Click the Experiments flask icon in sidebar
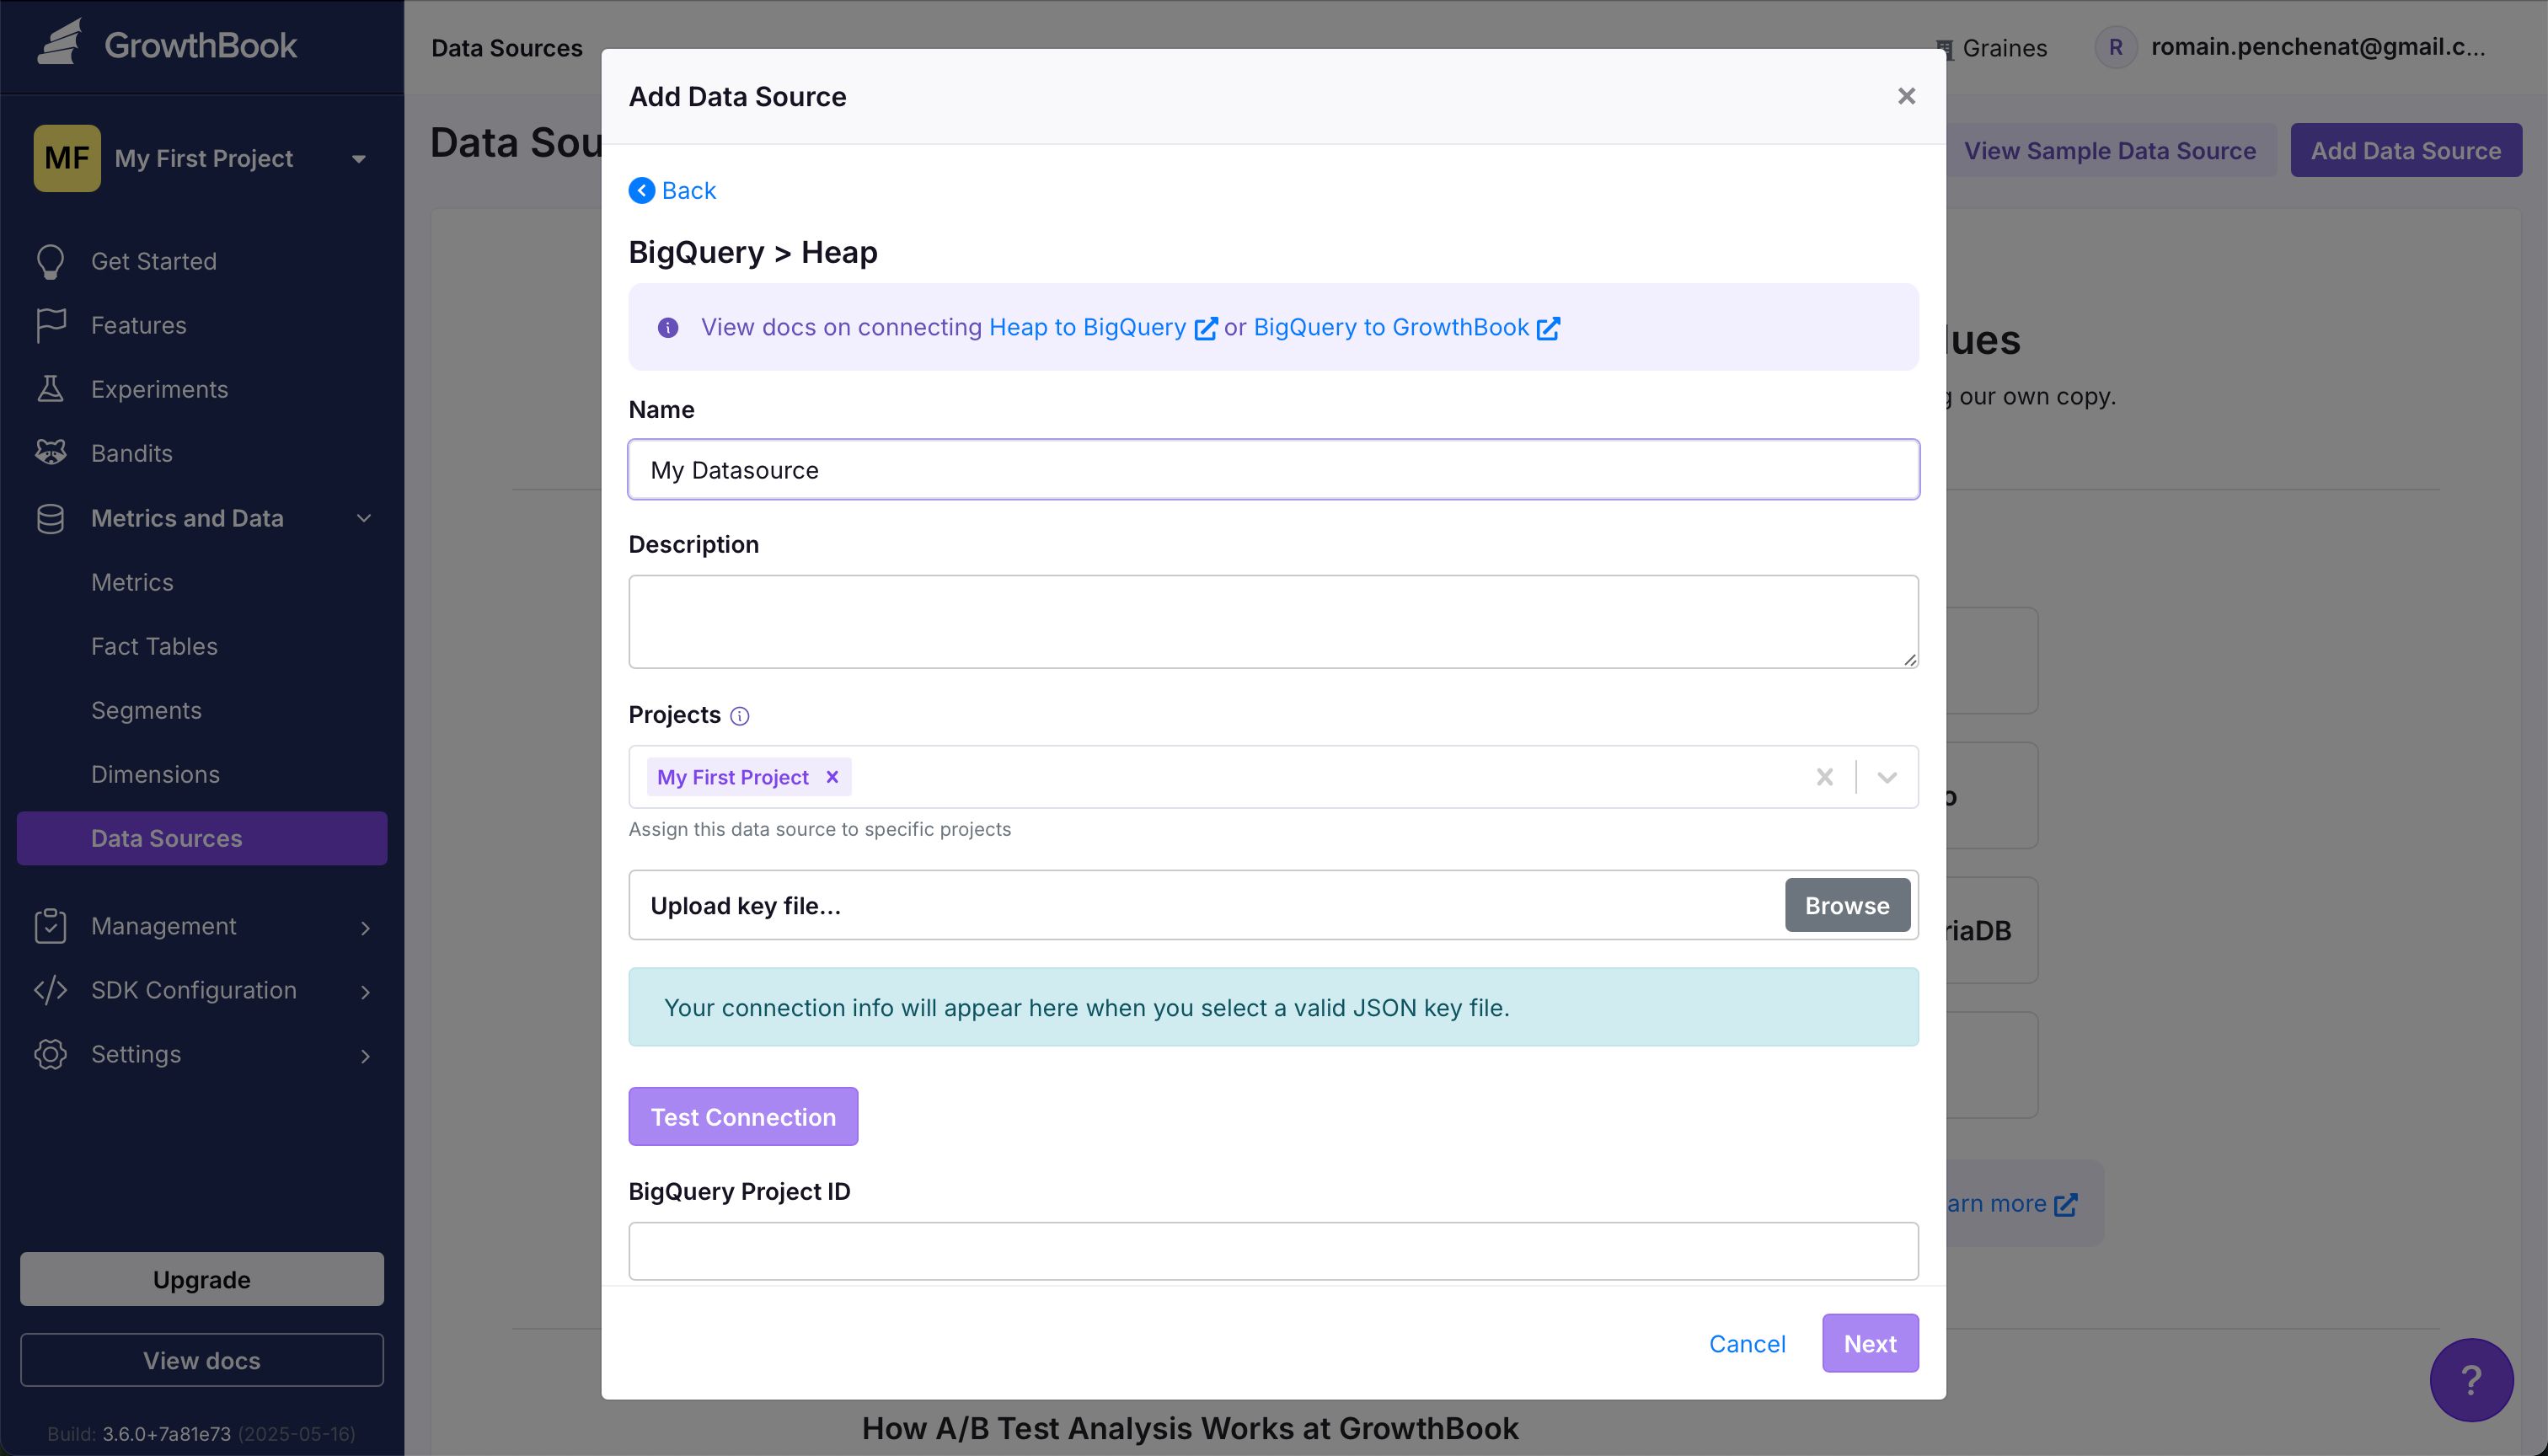The width and height of the screenshot is (2548, 1456). tap(50, 389)
